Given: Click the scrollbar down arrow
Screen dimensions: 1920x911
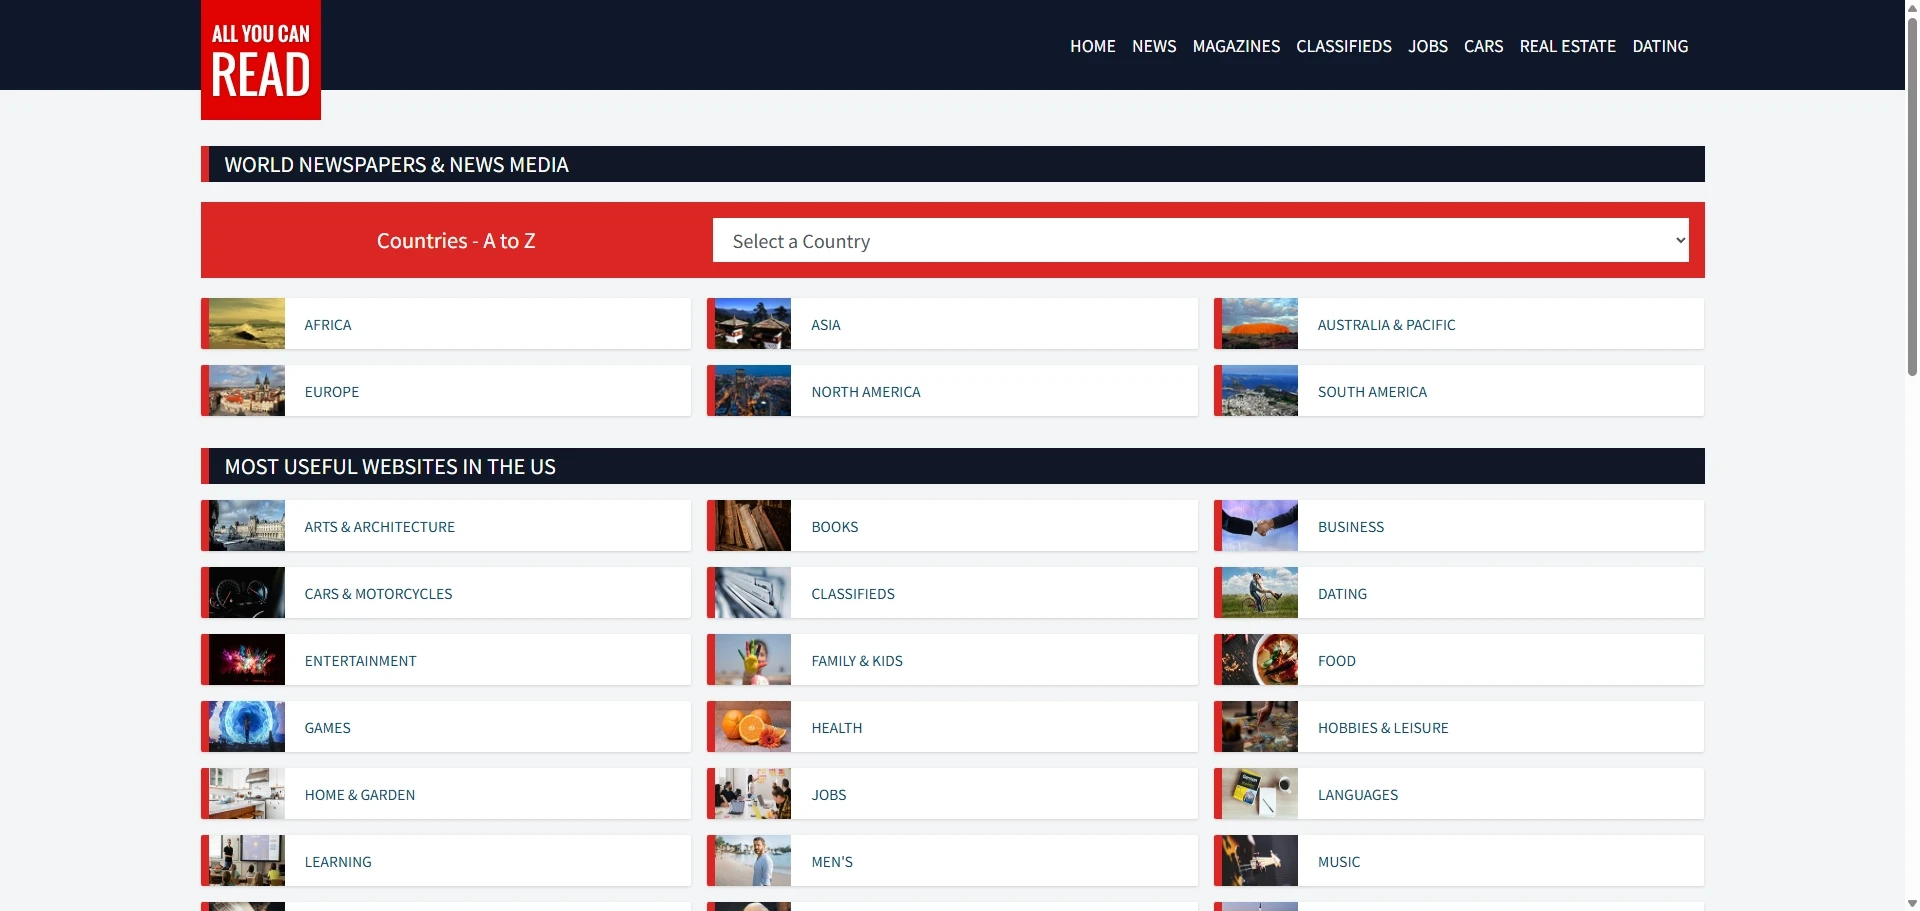Looking at the screenshot, I should tap(1912, 904).
